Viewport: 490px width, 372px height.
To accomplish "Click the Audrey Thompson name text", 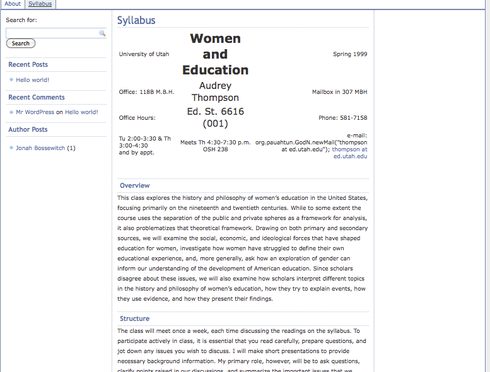I will pos(215,91).
